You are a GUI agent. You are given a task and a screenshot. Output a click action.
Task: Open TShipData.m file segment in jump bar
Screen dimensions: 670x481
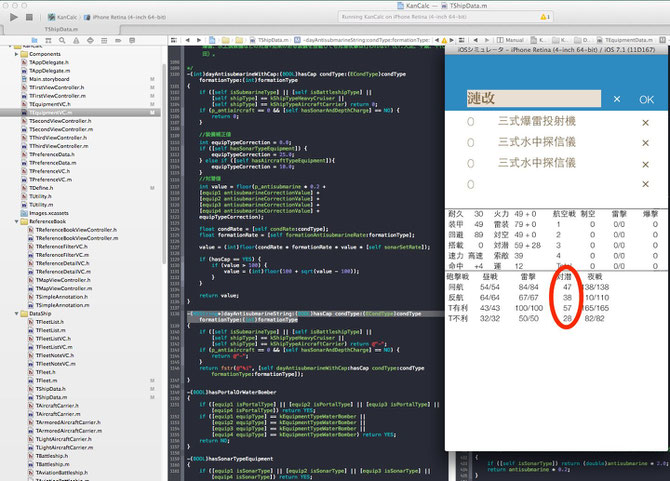pyautogui.click(x=269, y=40)
